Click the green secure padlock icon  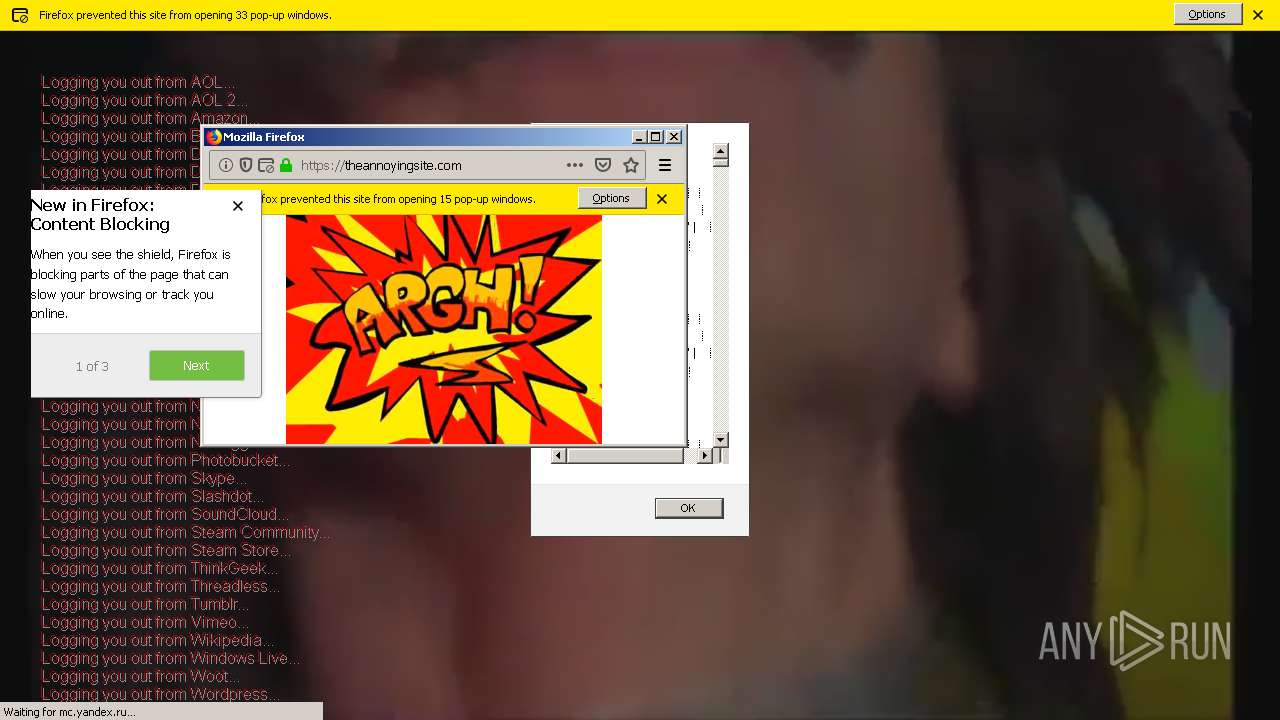286,165
